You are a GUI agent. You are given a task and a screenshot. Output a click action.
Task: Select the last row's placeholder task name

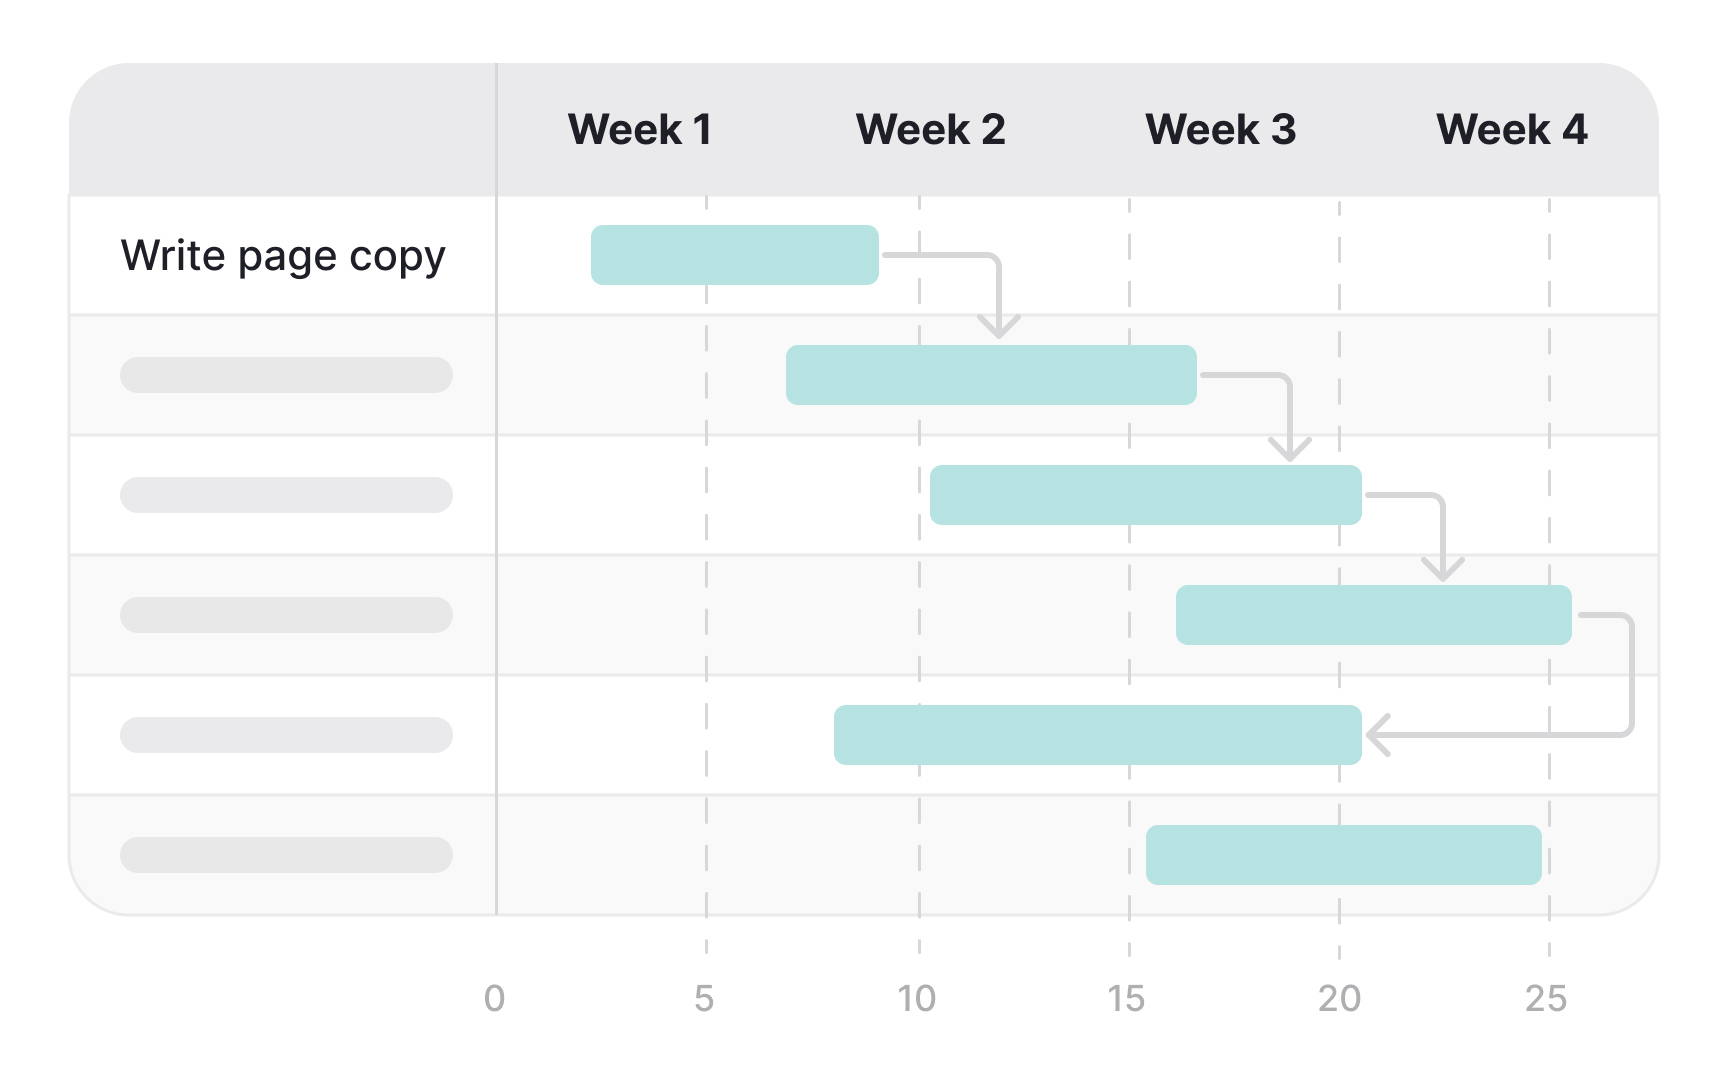click(286, 855)
